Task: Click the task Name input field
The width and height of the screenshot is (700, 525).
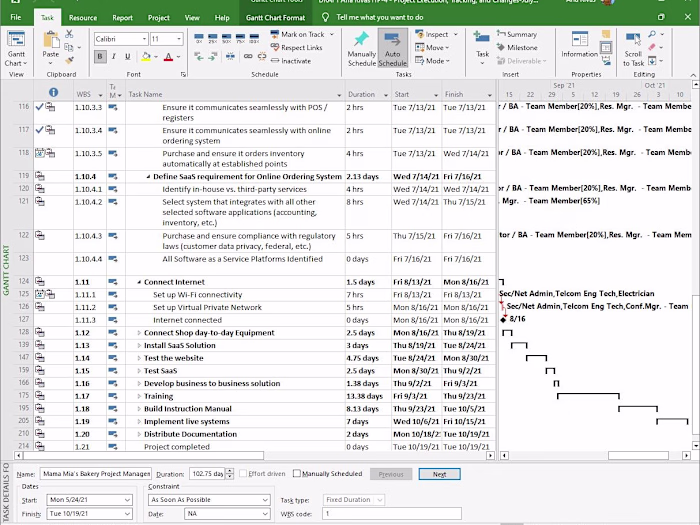Action: [96, 474]
